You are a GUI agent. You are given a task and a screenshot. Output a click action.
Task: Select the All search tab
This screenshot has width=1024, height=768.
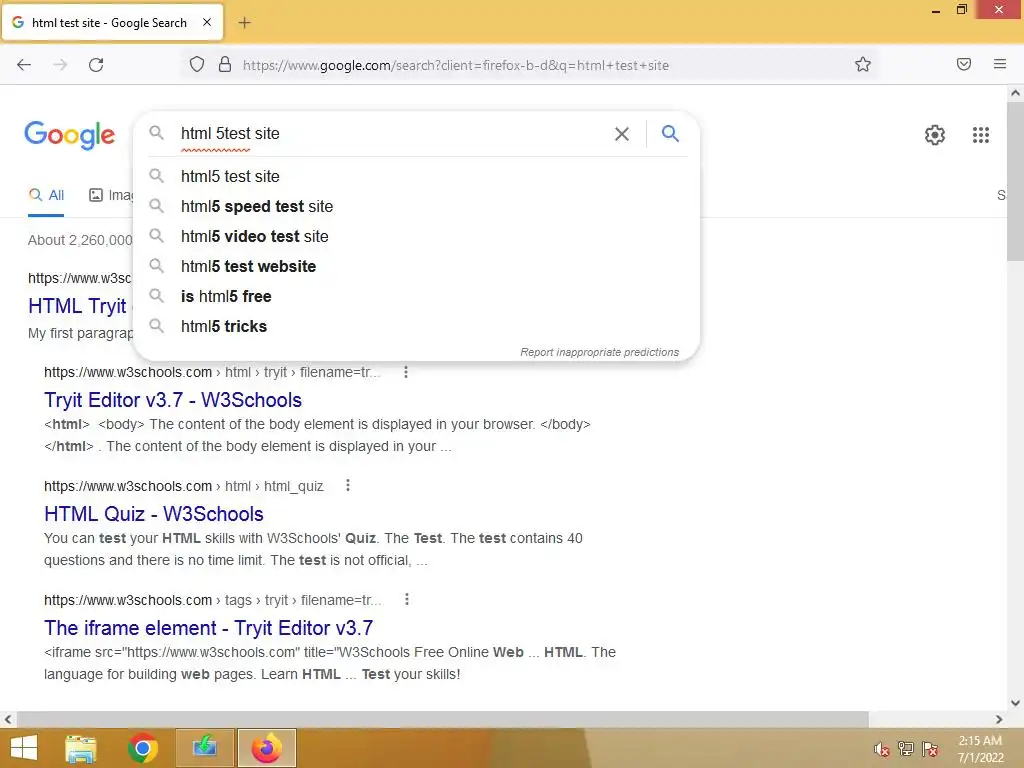[x=46, y=195]
